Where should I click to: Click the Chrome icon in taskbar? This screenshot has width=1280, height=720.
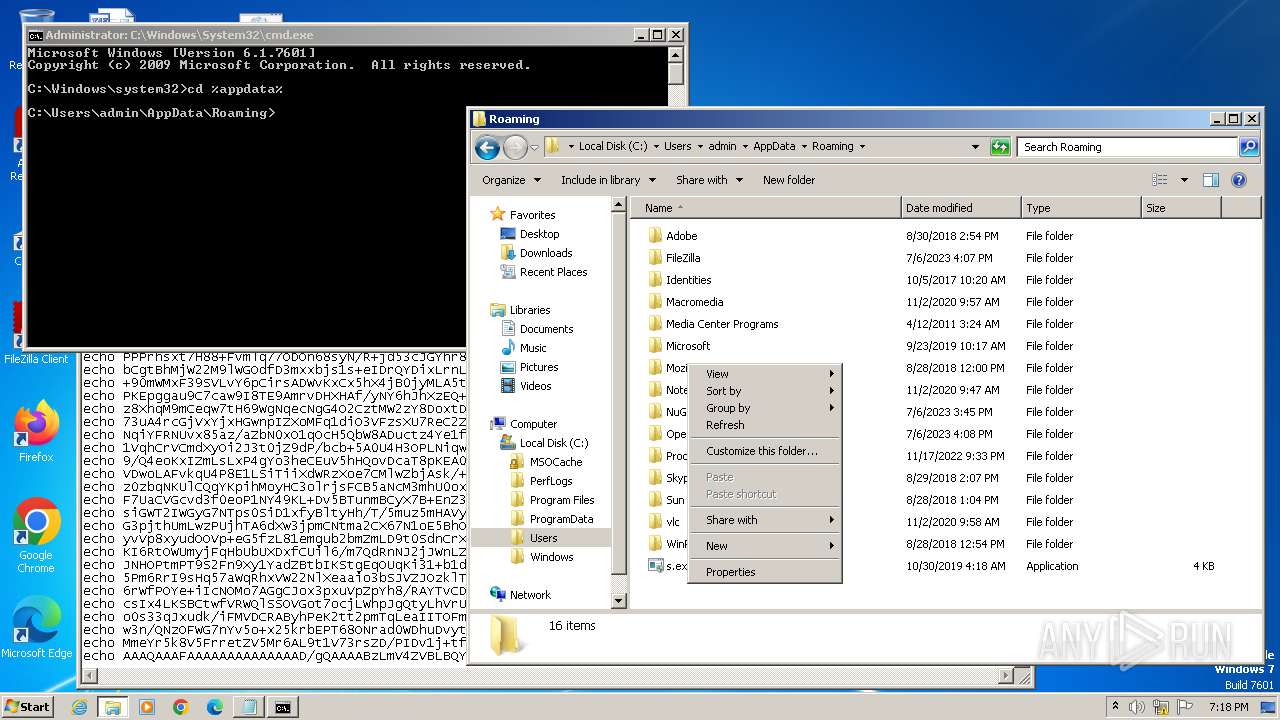tap(180, 707)
